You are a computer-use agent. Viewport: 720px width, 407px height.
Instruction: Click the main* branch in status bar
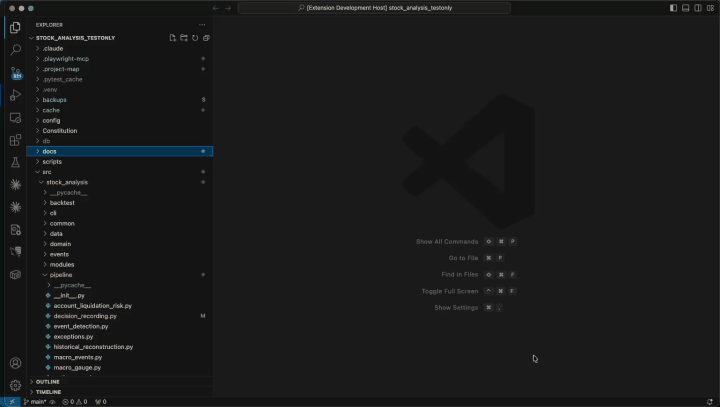tap(35, 402)
